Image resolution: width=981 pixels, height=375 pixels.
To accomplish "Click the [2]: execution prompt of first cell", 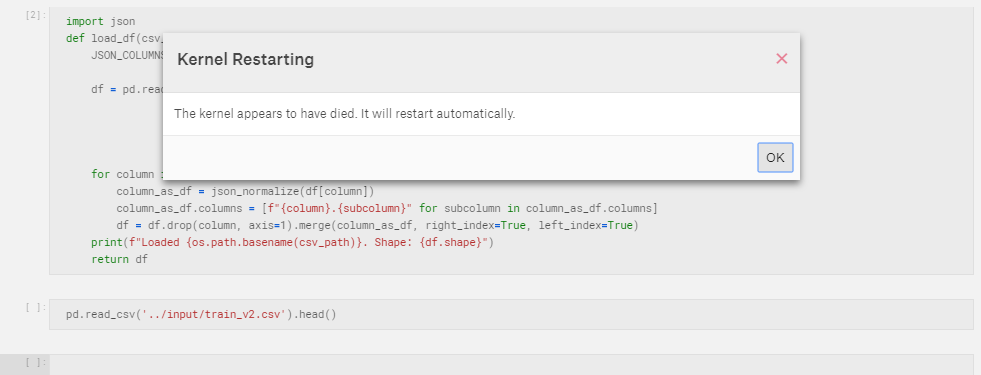I will 35,15.
